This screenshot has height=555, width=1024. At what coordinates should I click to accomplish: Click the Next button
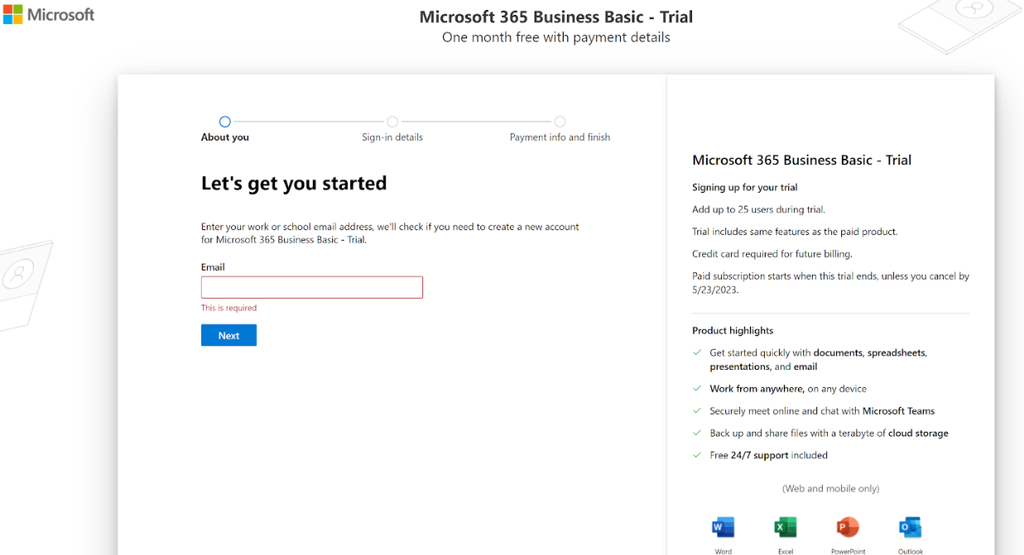pos(229,335)
